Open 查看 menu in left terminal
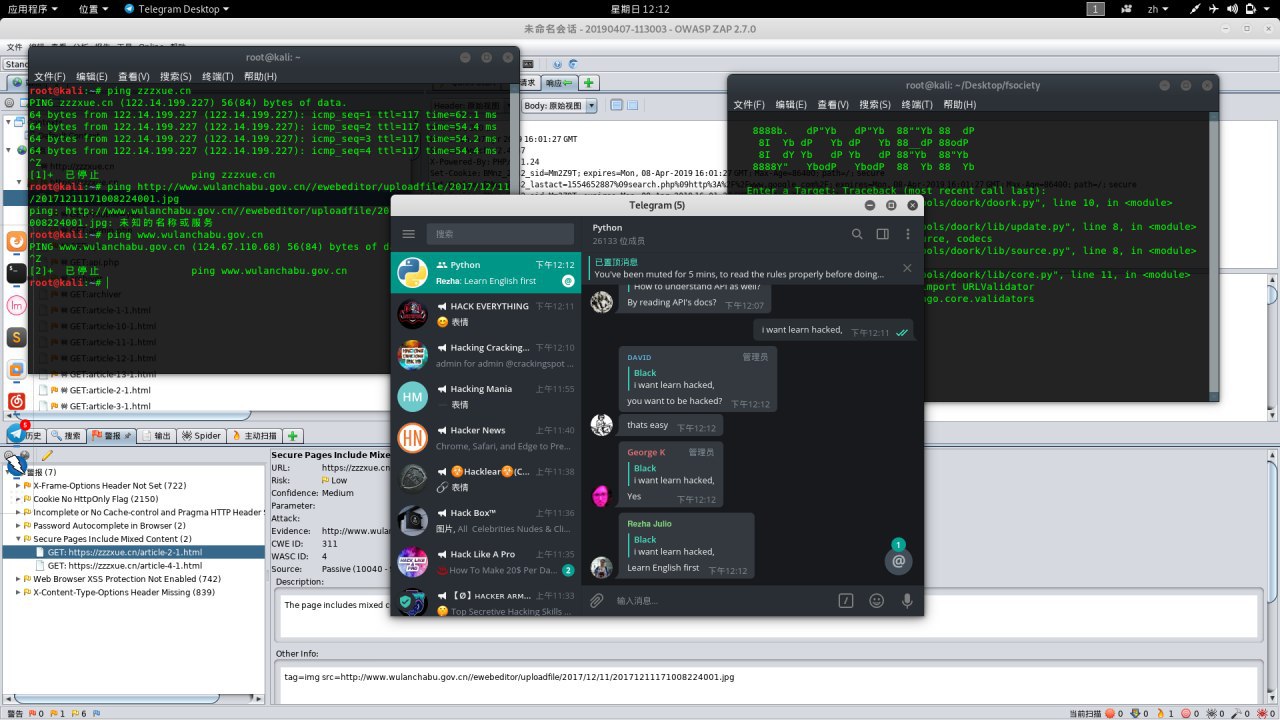Screen dimensions: 1280x720 (x=133, y=76)
